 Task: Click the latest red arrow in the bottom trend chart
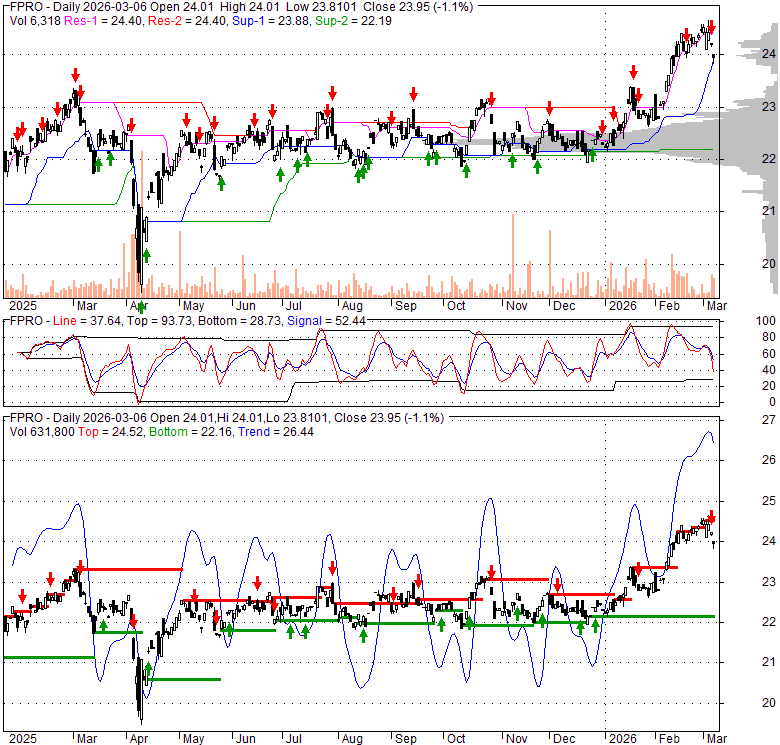coord(711,517)
